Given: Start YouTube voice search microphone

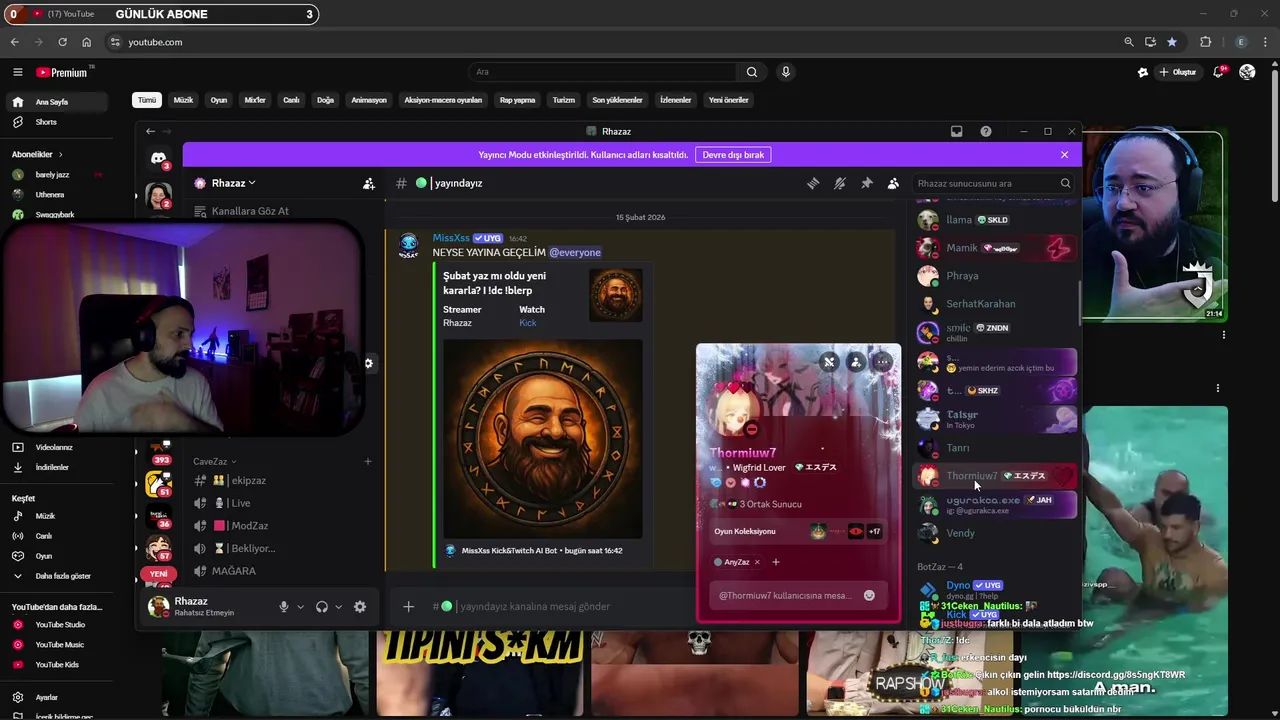Looking at the screenshot, I should click(x=786, y=72).
